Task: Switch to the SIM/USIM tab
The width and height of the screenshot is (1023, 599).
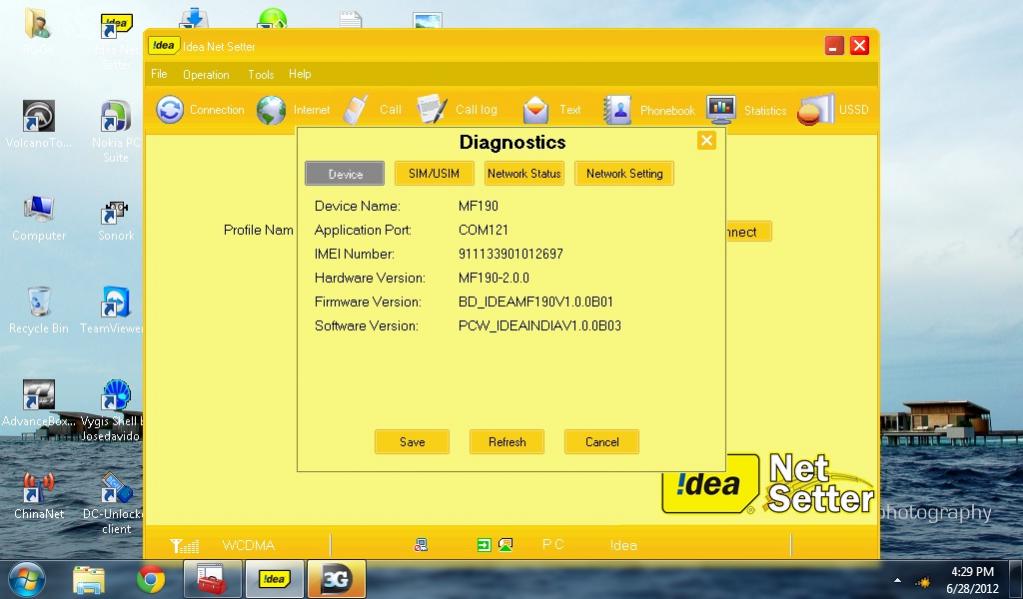Action: 434,174
